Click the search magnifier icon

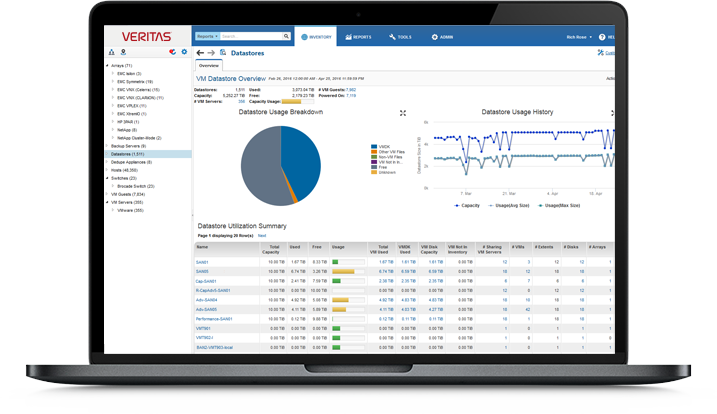286,36
